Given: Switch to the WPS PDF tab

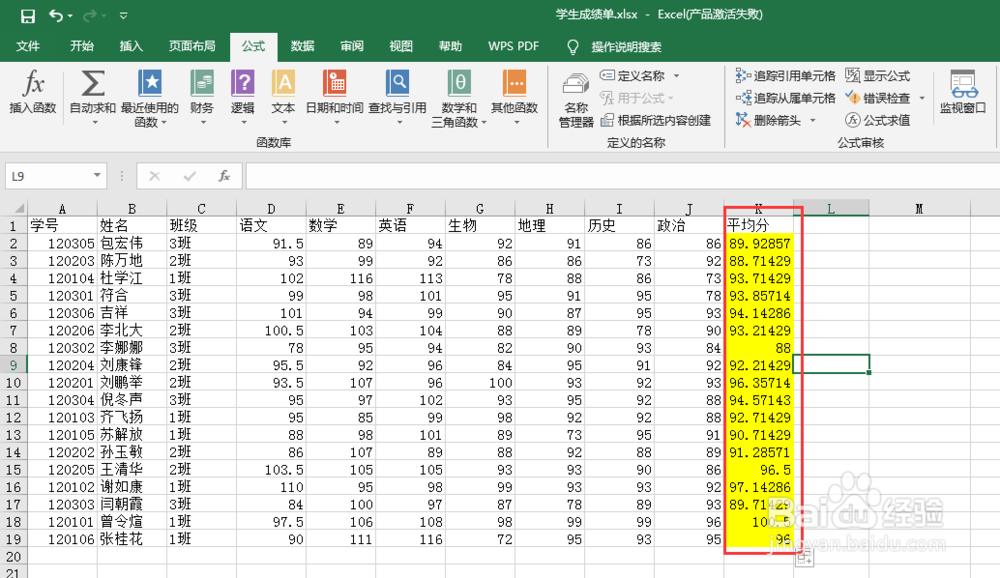Looking at the screenshot, I should pyautogui.click(x=513, y=46).
